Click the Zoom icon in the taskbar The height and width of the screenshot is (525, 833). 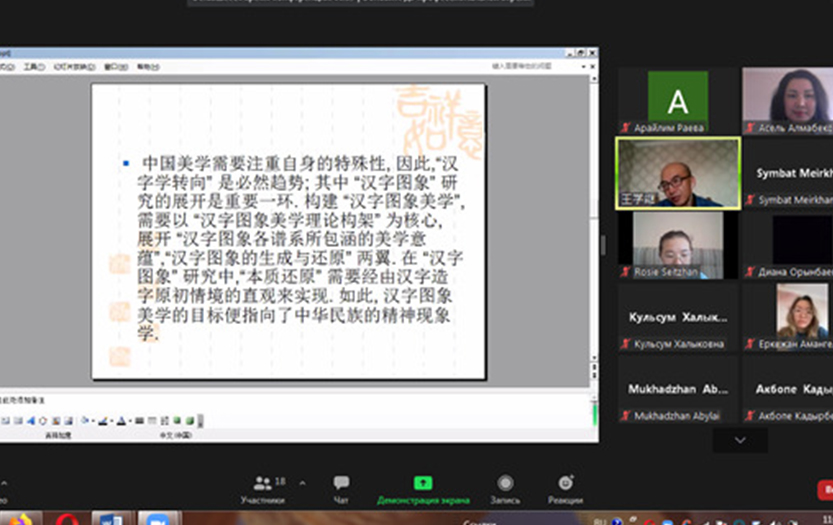pos(157,520)
